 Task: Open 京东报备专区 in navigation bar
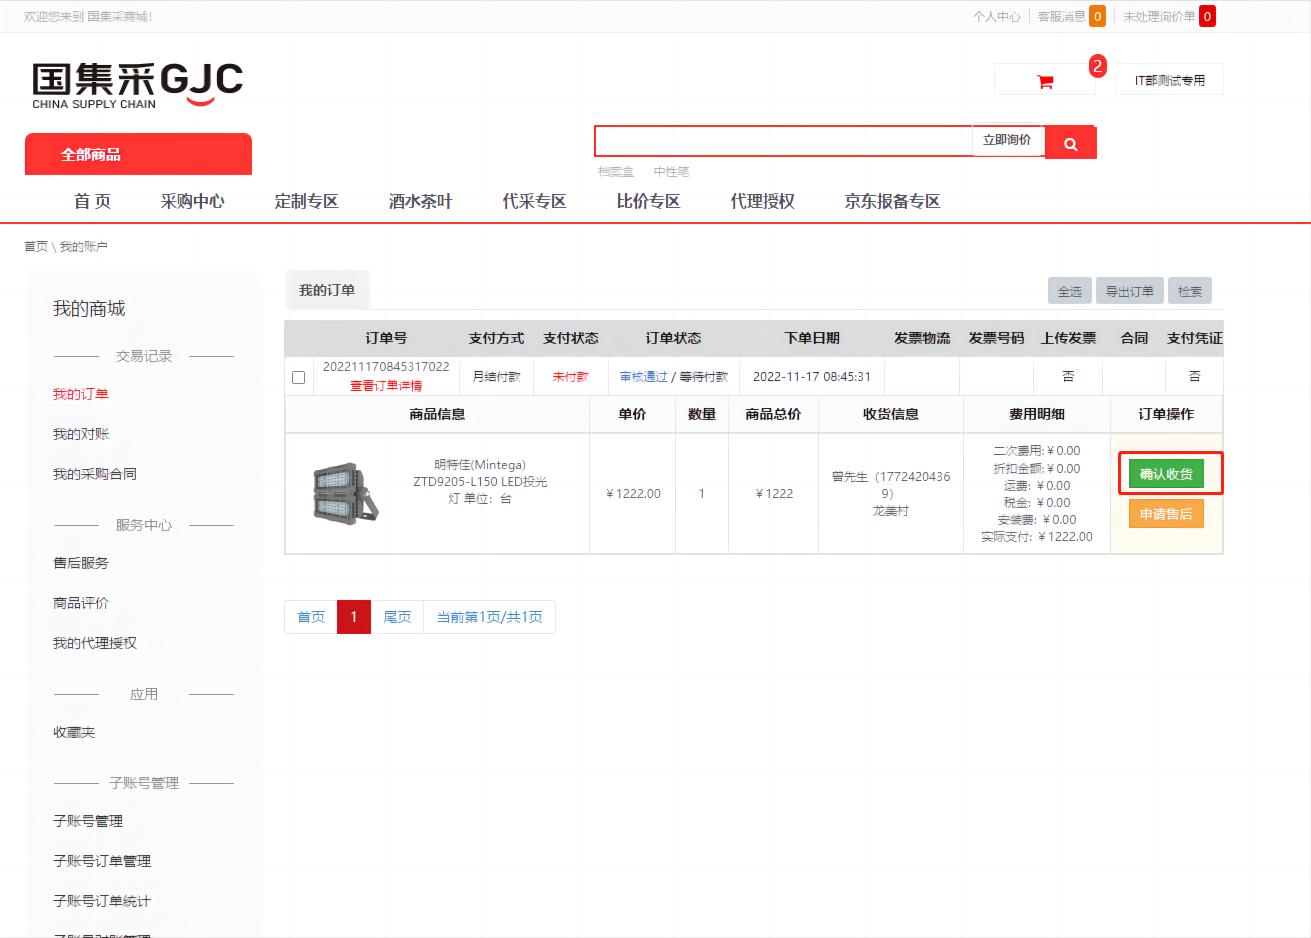pos(892,201)
